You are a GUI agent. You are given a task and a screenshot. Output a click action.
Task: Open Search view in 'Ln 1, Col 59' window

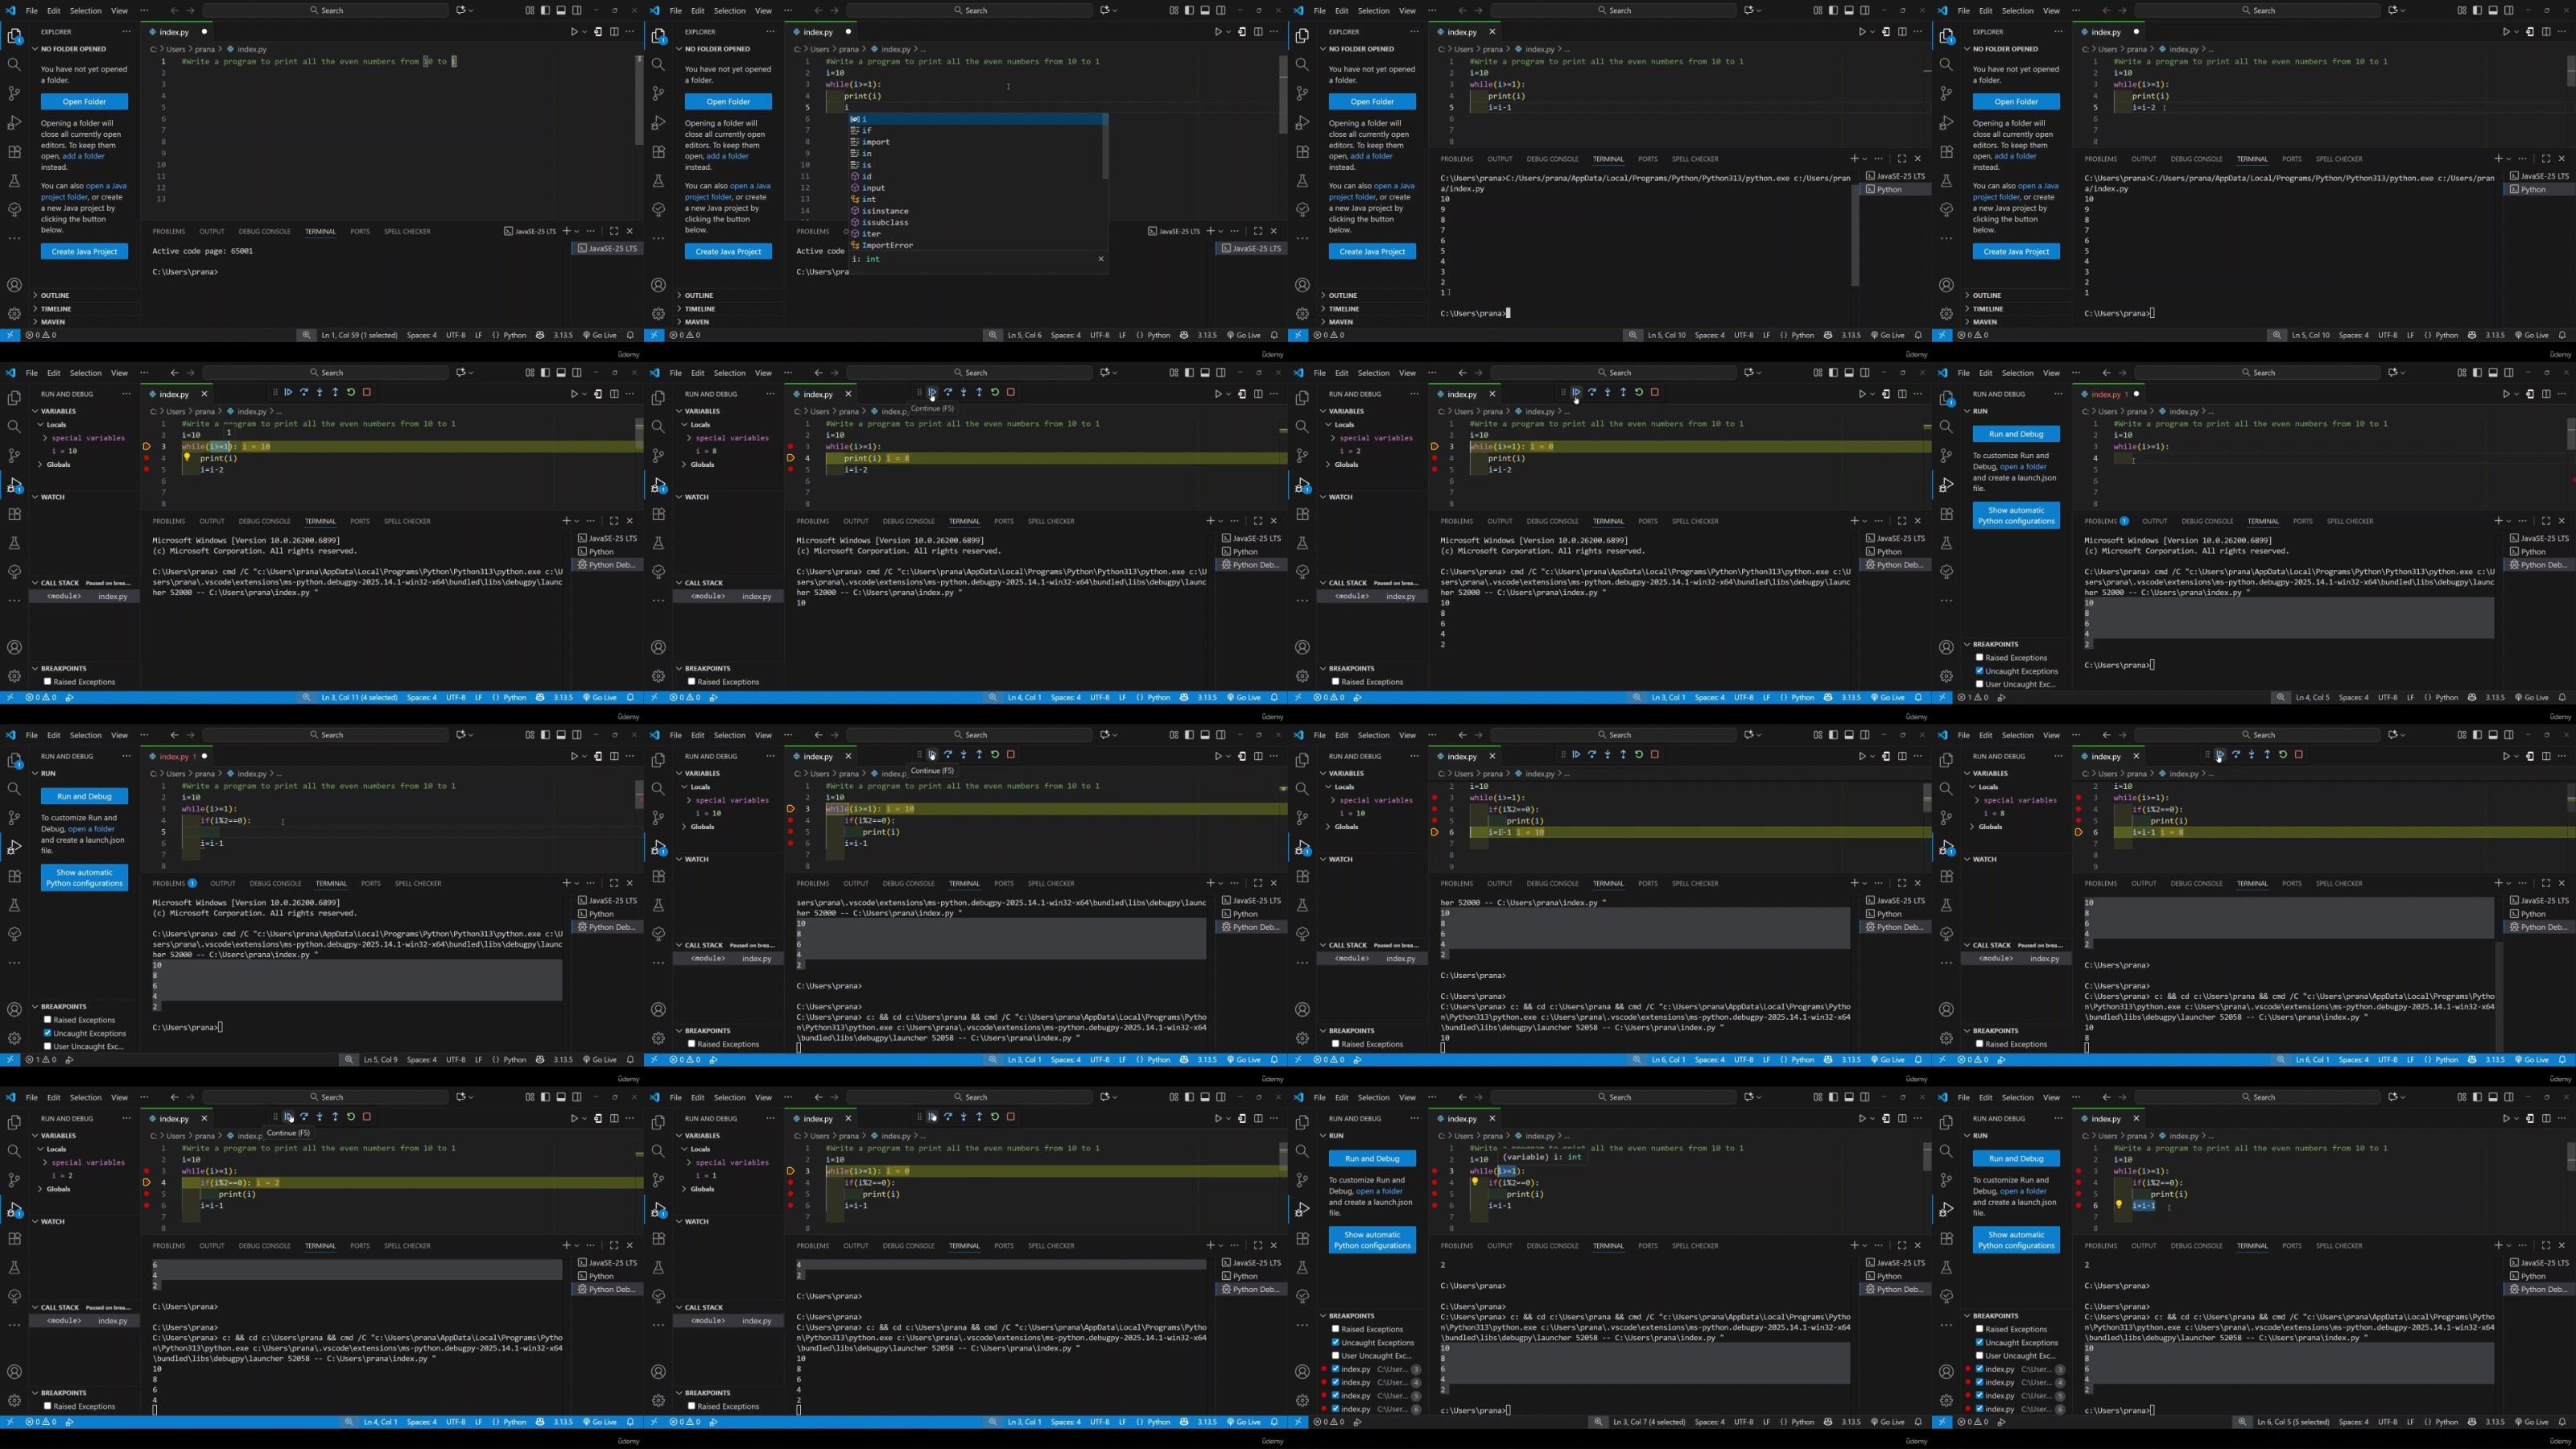[14, 64]
